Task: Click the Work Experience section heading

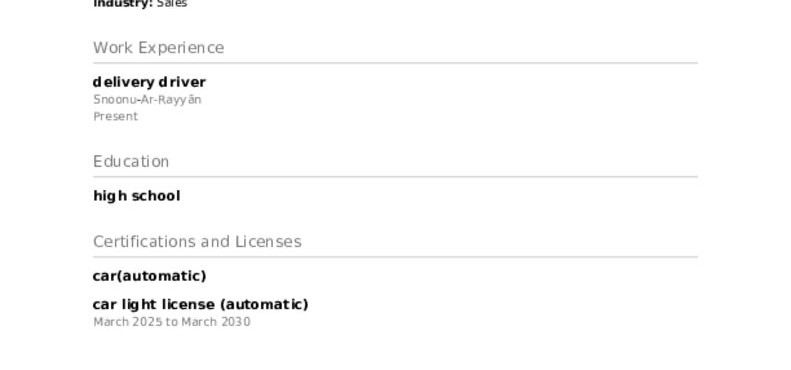Action: pyautogui.click(x=158, y=48)
